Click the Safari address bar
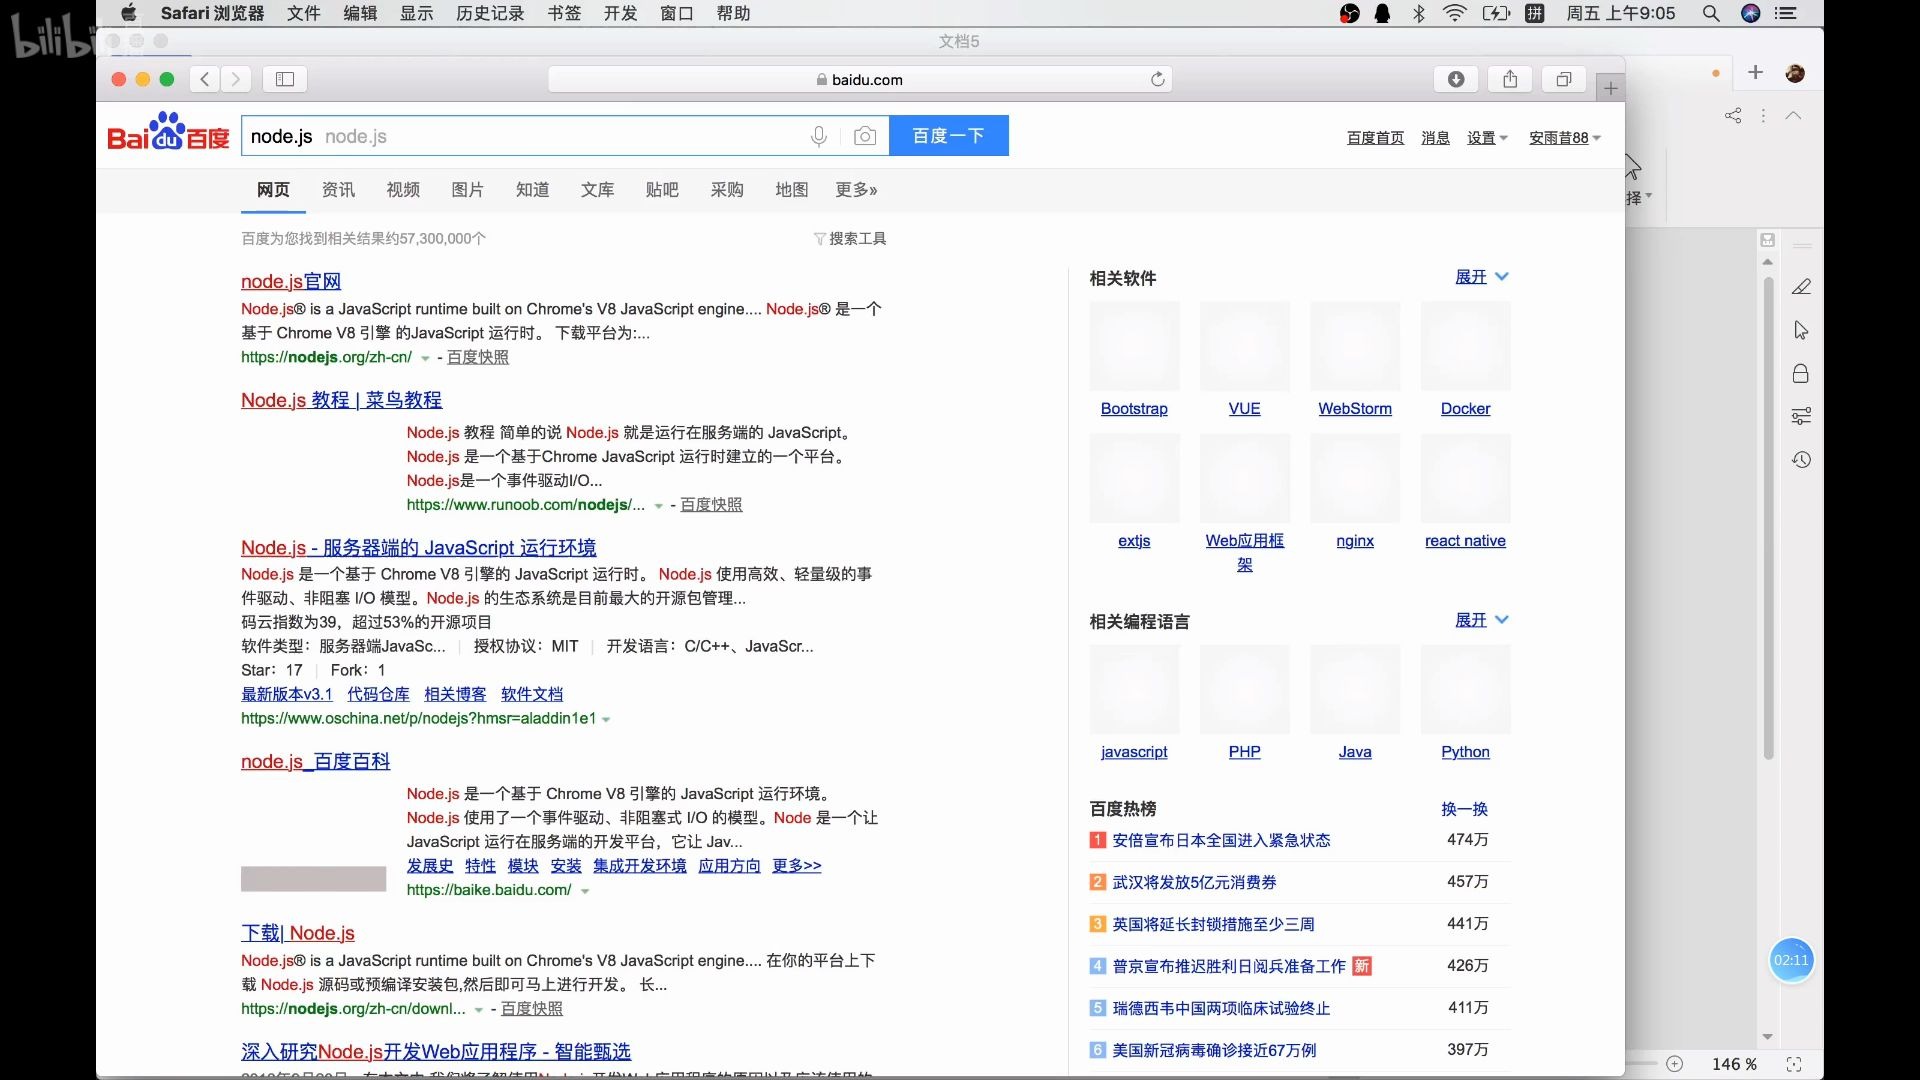The width and height of the screenshot is (1920, 1080). [x=860, y=79]
